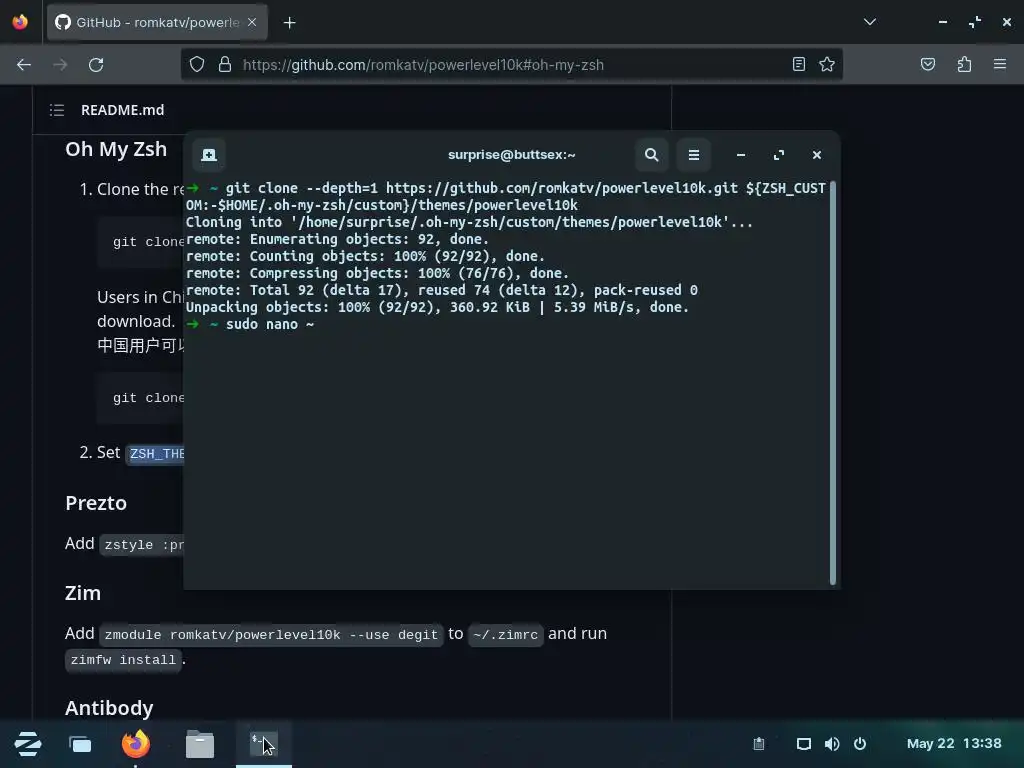
Task: Click the Antibody heading
Action: point(109,708)
